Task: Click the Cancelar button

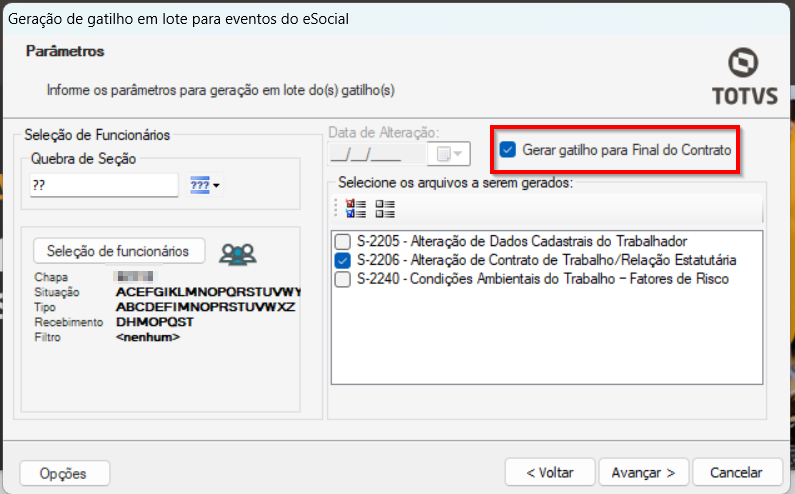Action: tap(737, 473)
